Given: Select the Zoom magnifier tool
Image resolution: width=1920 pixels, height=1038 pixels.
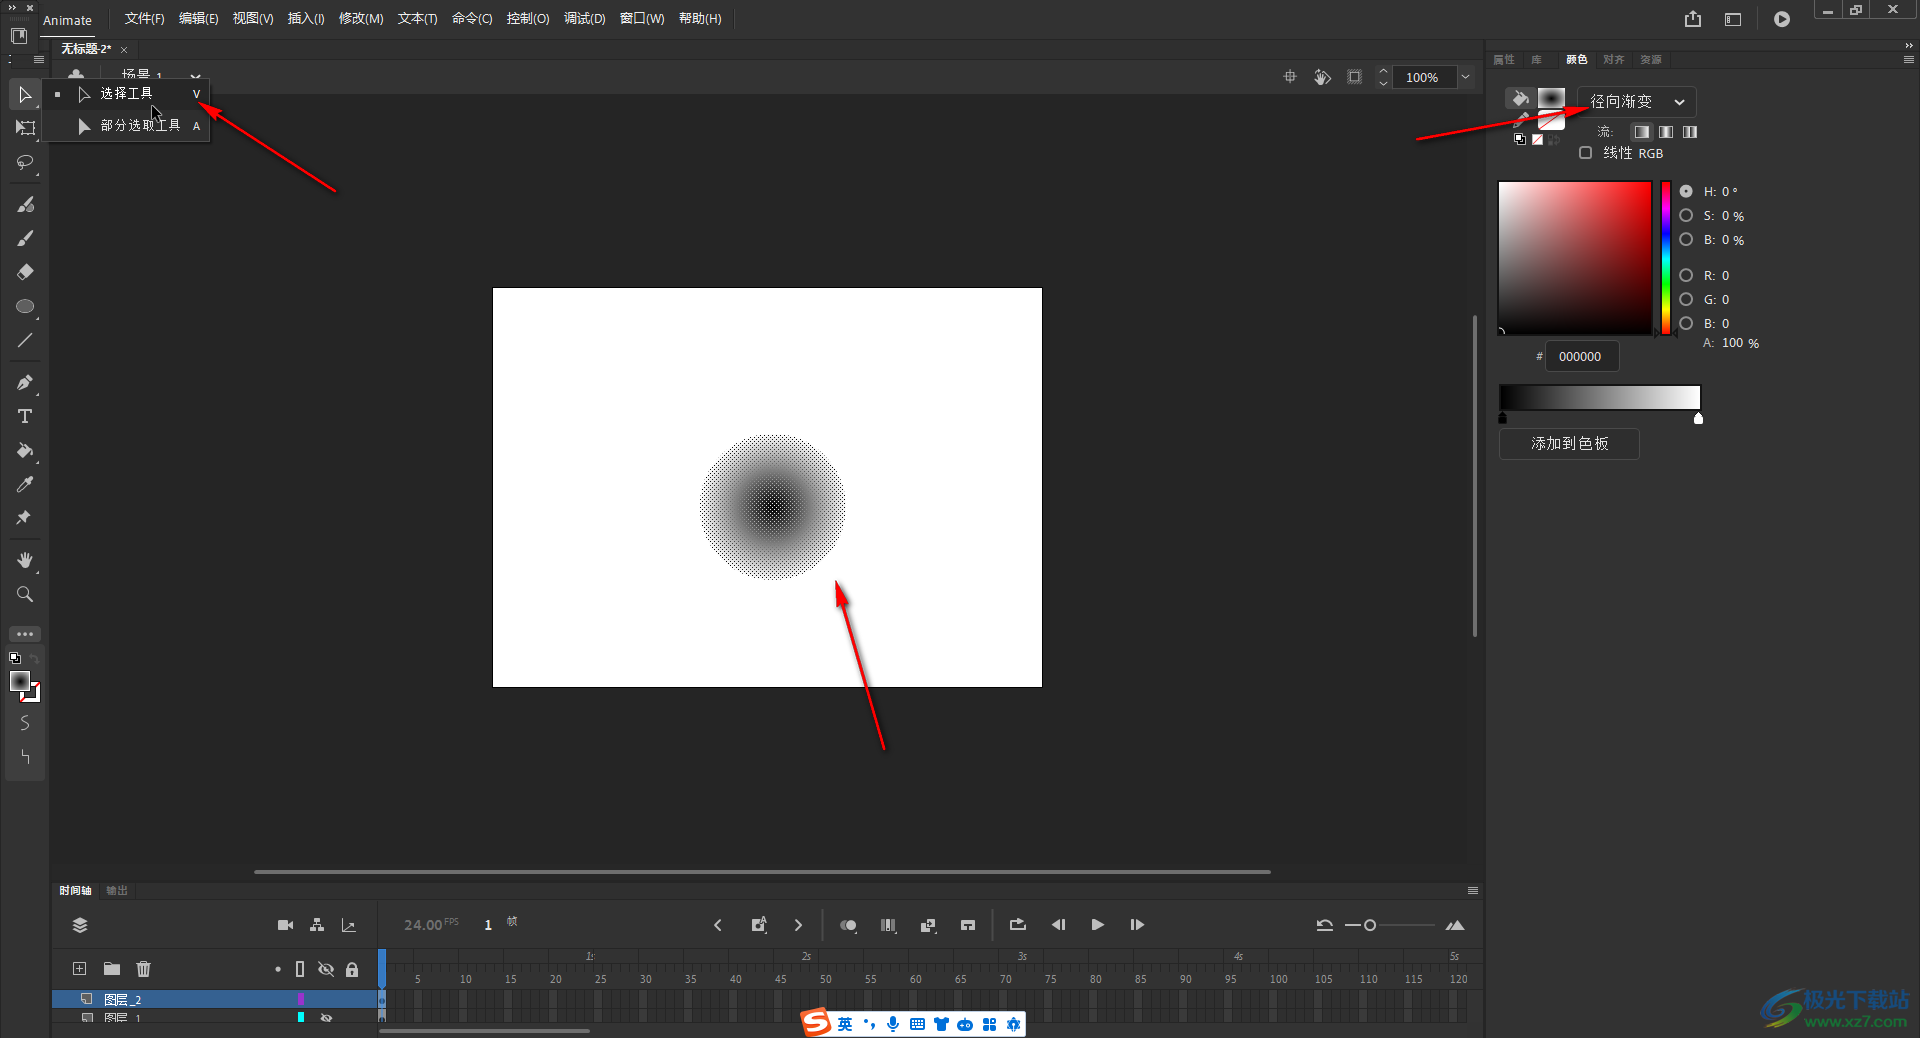Looking at the screenshot, I should click(25, 594).
